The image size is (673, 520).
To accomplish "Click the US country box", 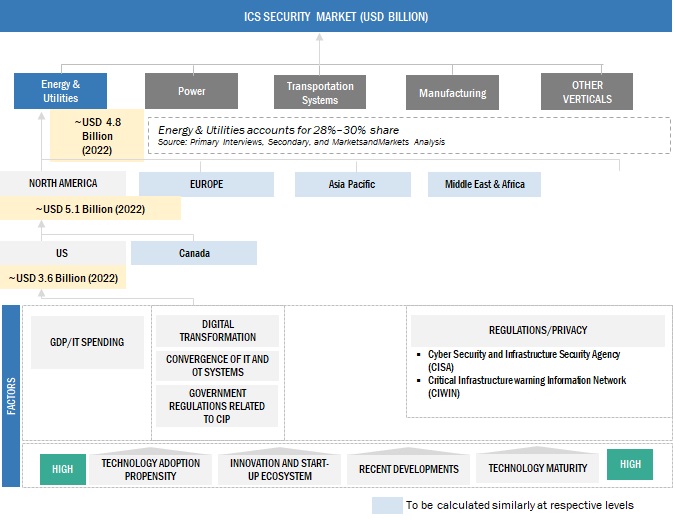I will (x=63, y=253).
